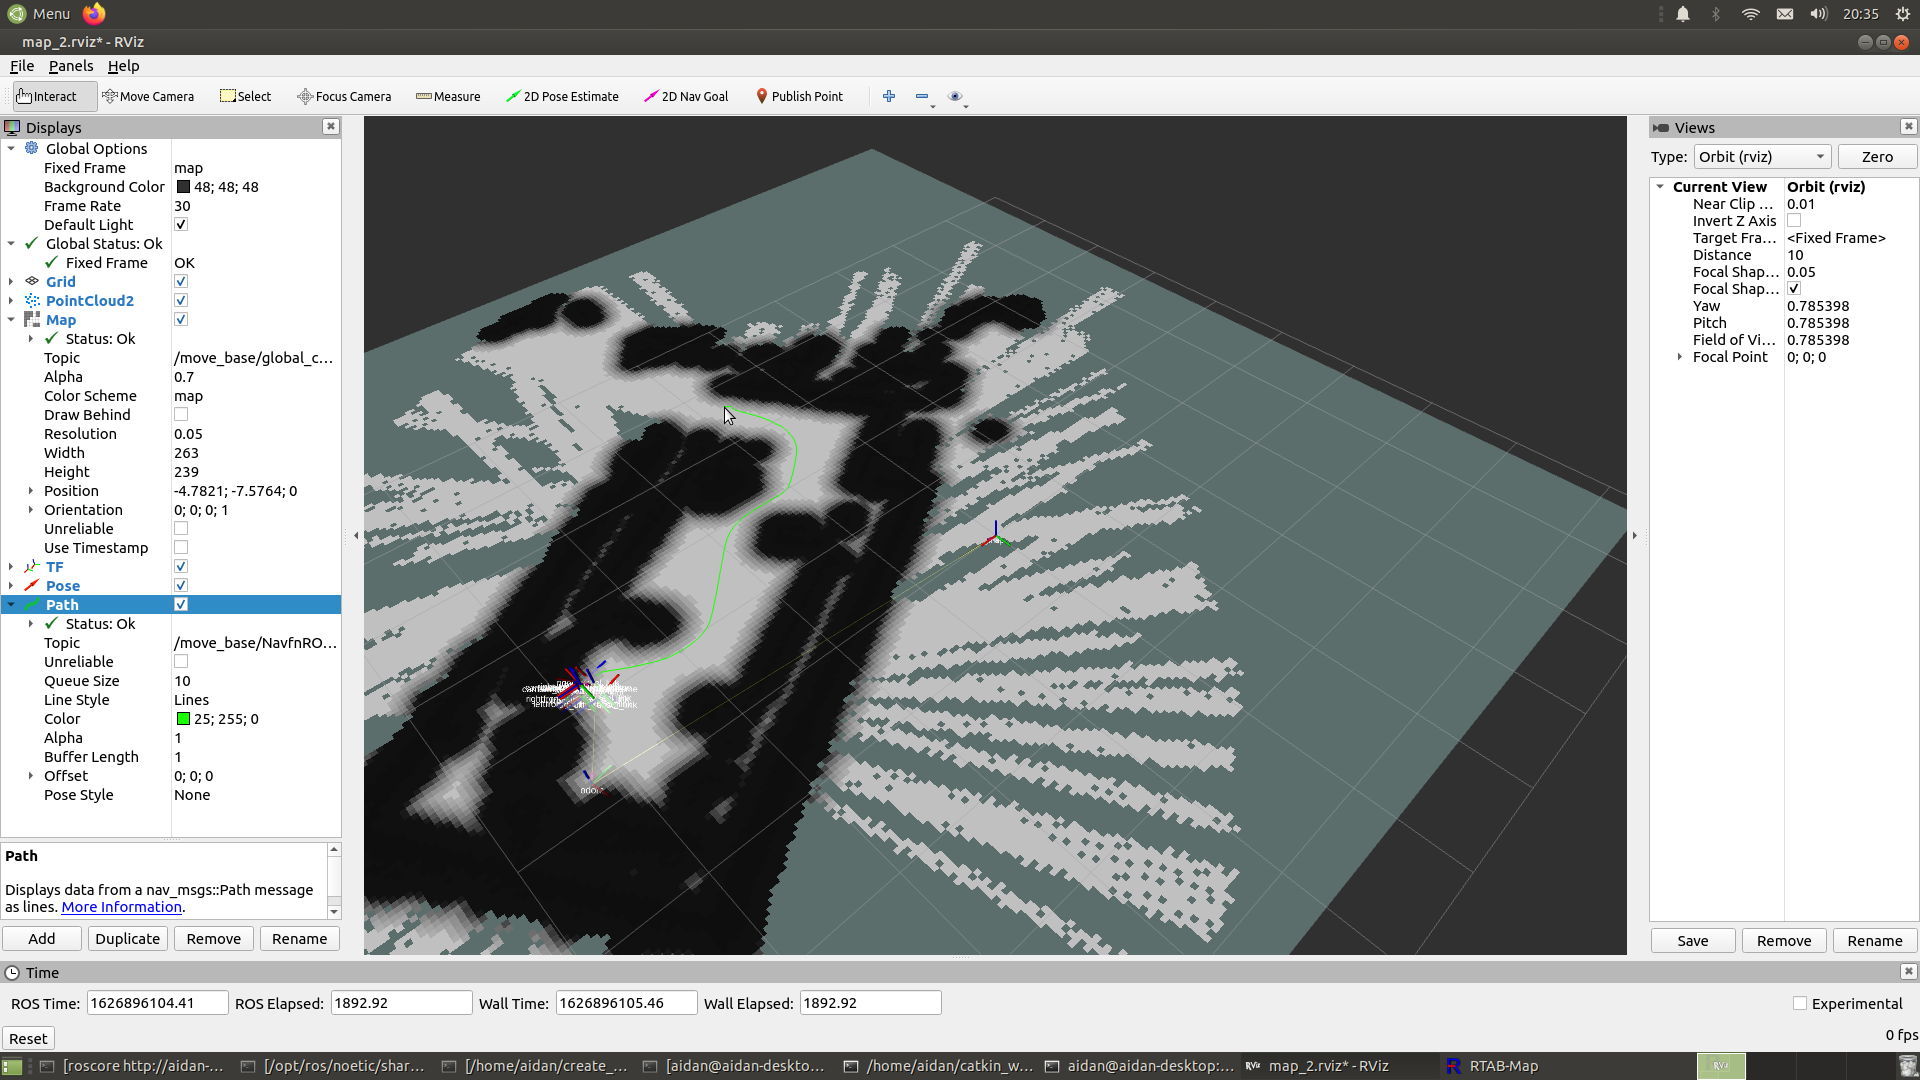
Task: Open the Panels menu
Action: (x=70, y=66)
